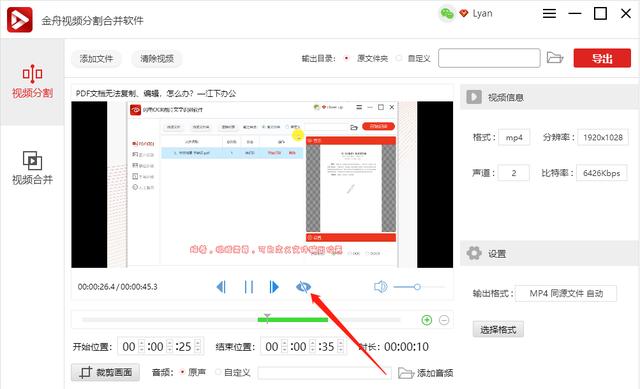
Task: Increase end position hours stepper
Action: point(284,343)
